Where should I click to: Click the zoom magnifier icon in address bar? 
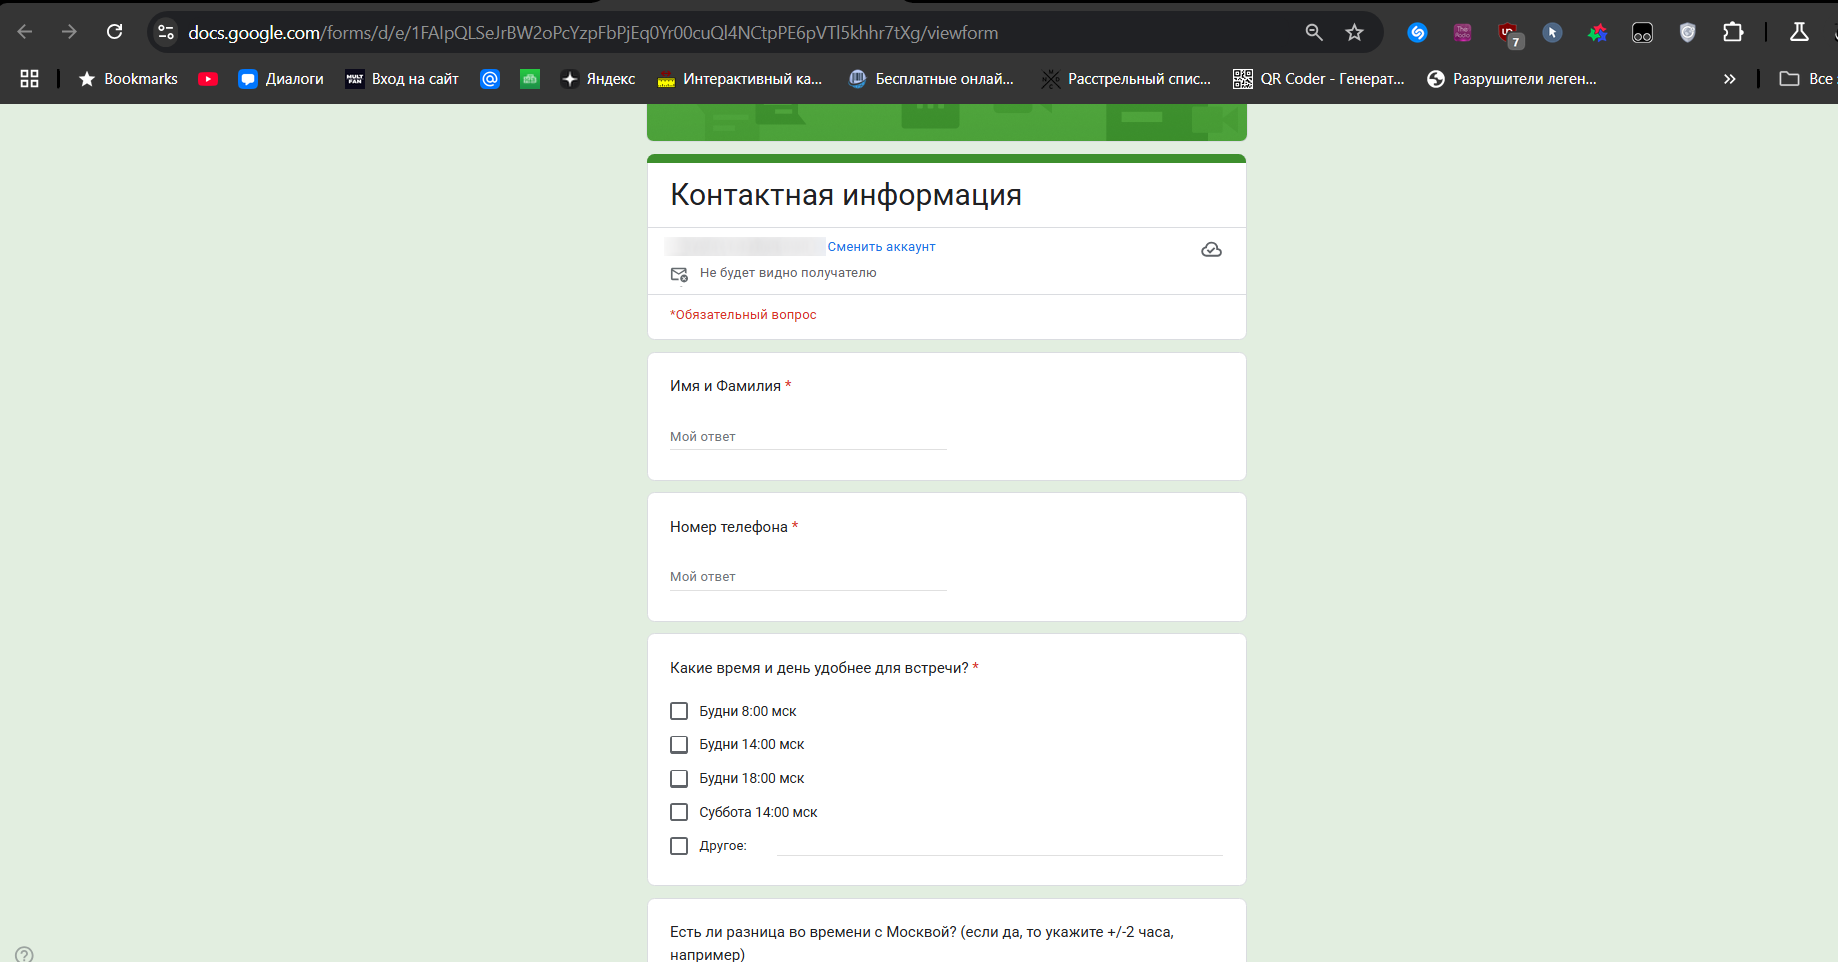point(1314,32)
